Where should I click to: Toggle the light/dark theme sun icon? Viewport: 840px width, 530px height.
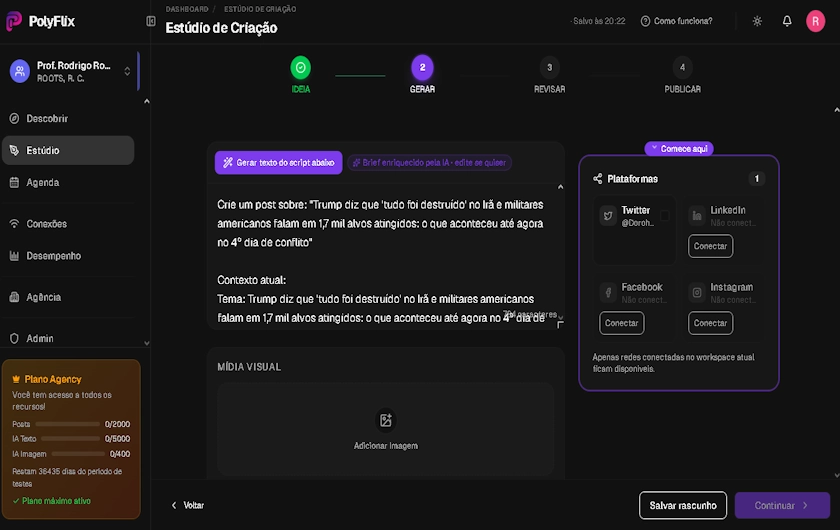(x=757, y=21)
